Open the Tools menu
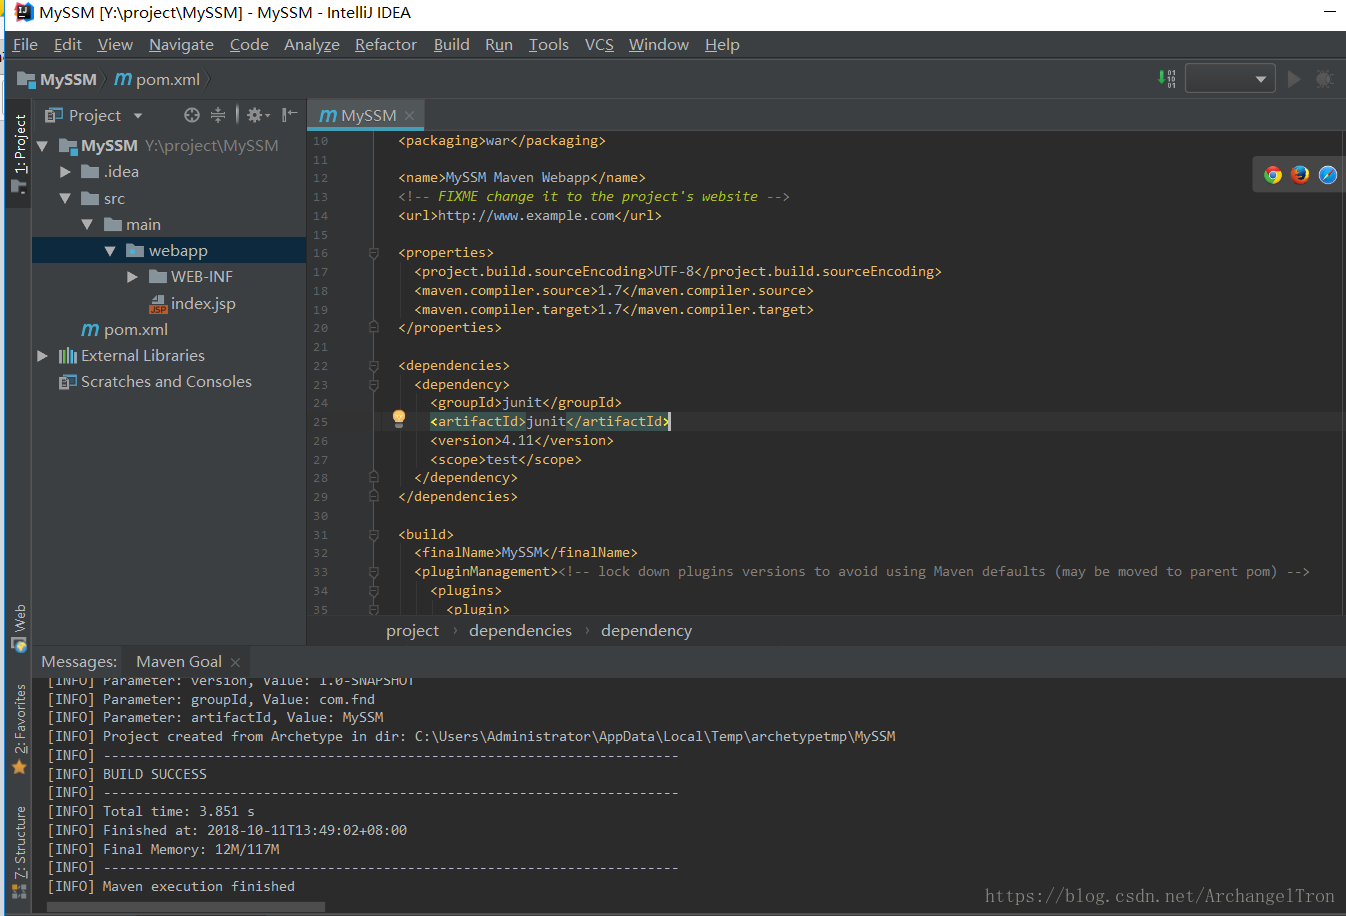The image size is (1346, 916). click(x=549, y=44)
